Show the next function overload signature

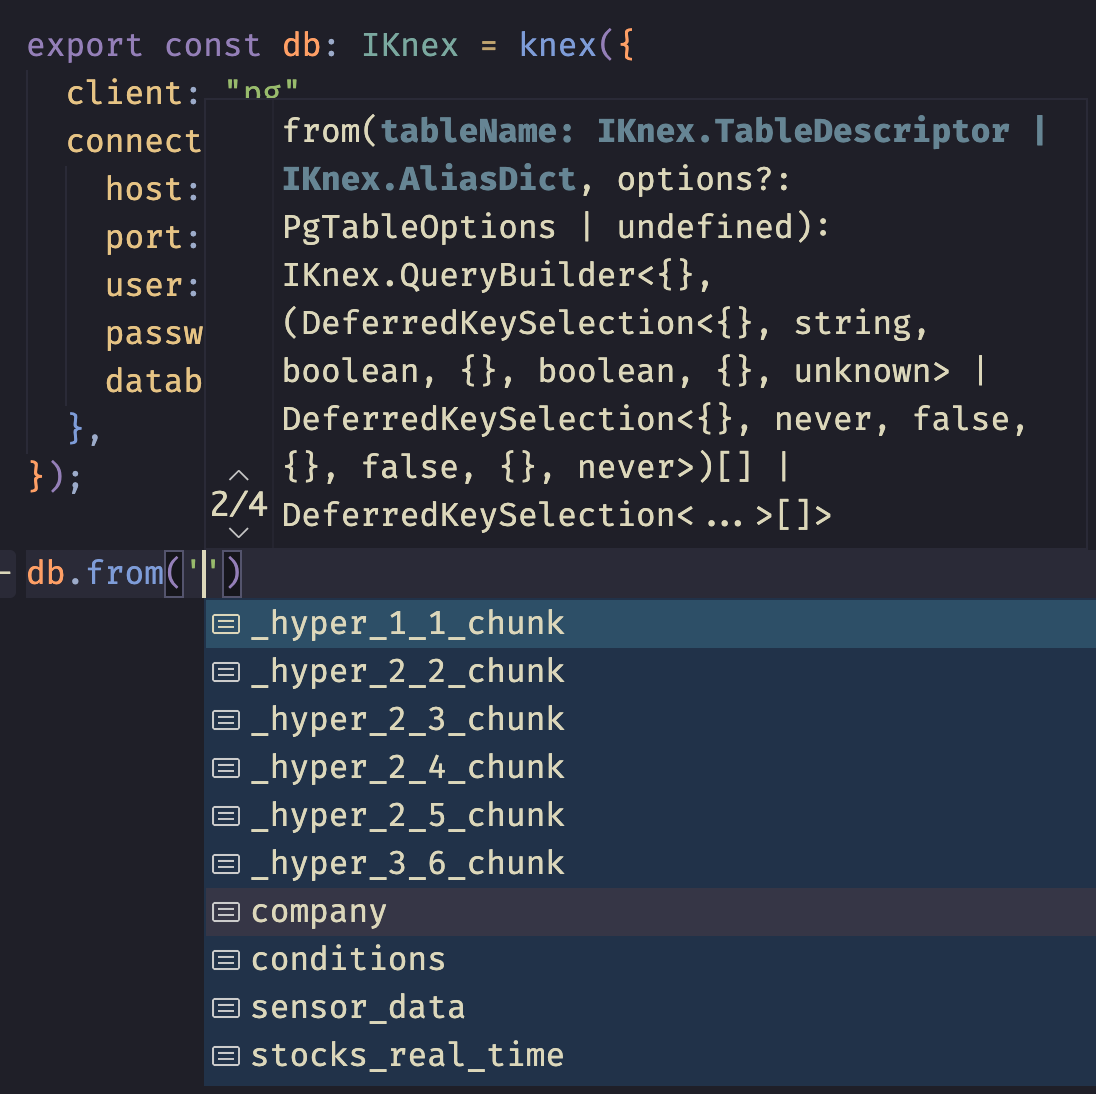click(238, 533)
